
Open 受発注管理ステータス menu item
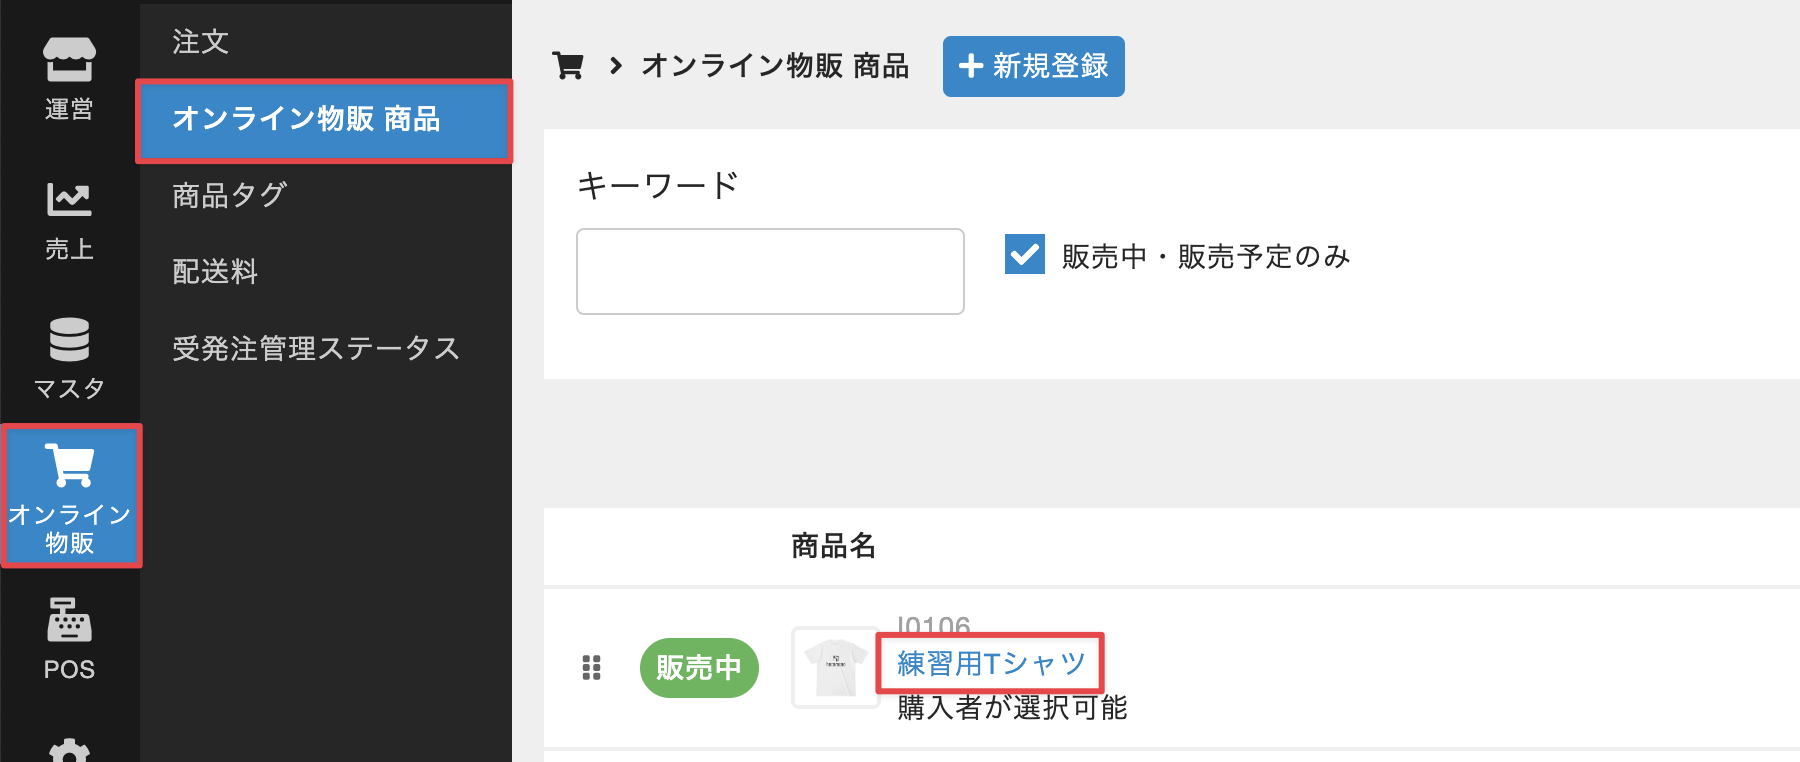(316, 348)
